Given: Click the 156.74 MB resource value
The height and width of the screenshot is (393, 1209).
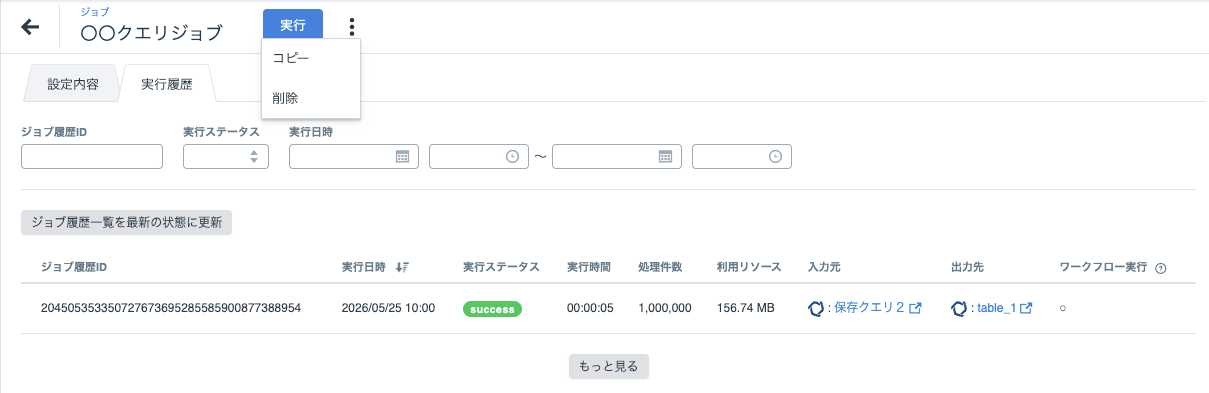Looking at the screenshot, I should (x=746, y=308).
